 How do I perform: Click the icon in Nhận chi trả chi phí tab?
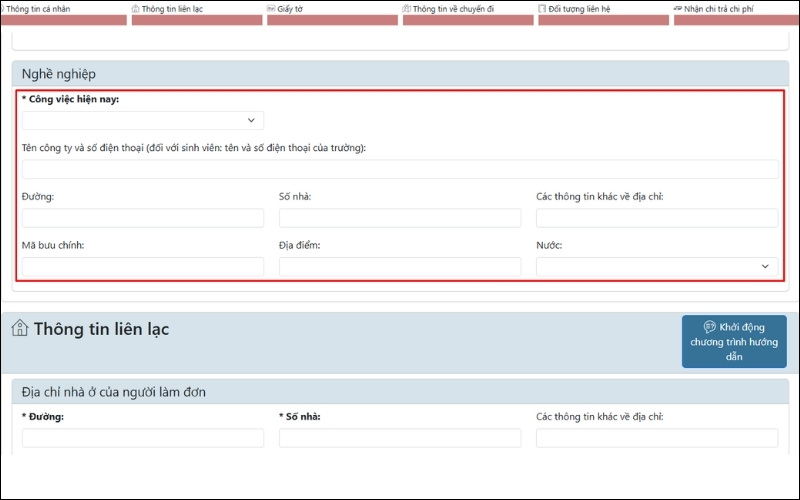click(678, 9)
